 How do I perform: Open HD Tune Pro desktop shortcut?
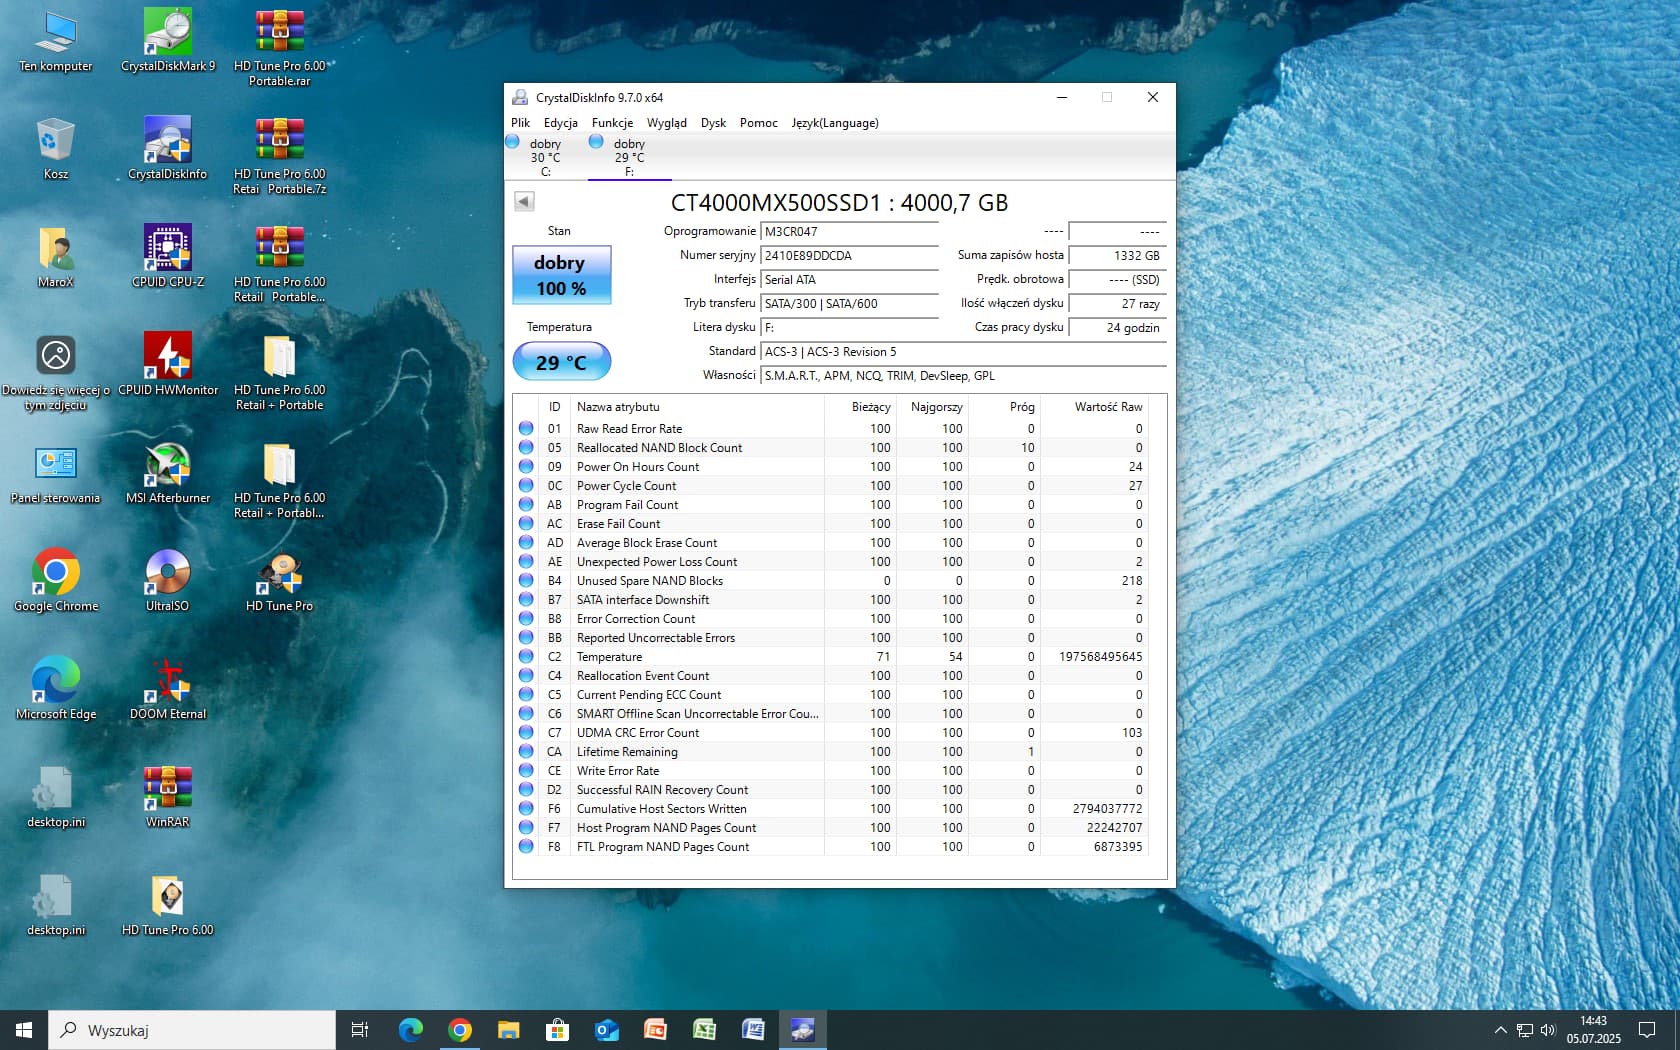click(280, 580)
